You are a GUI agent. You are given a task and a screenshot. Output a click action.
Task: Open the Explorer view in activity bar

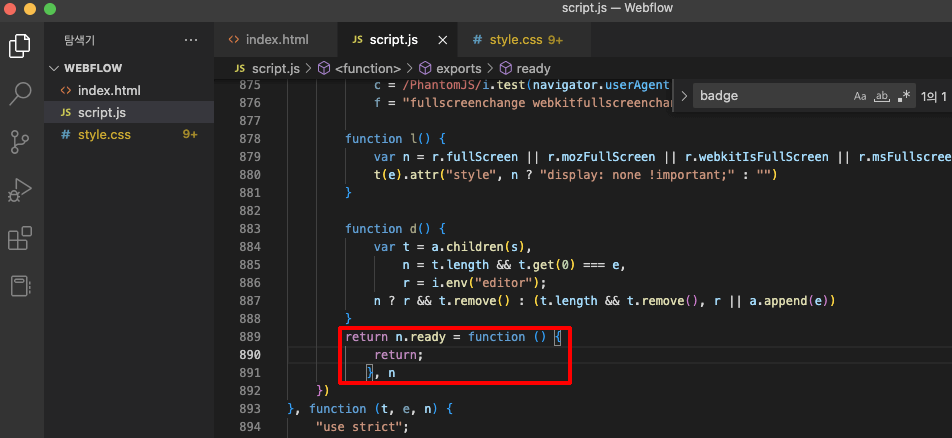20,46
